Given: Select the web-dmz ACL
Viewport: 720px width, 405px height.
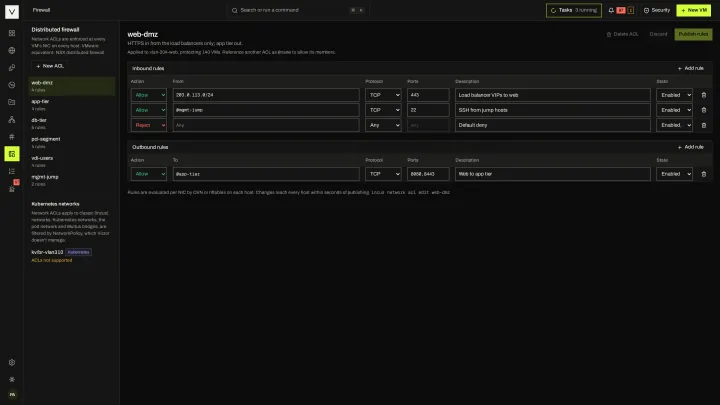Looking at the screenshot, I should [72, 86].
